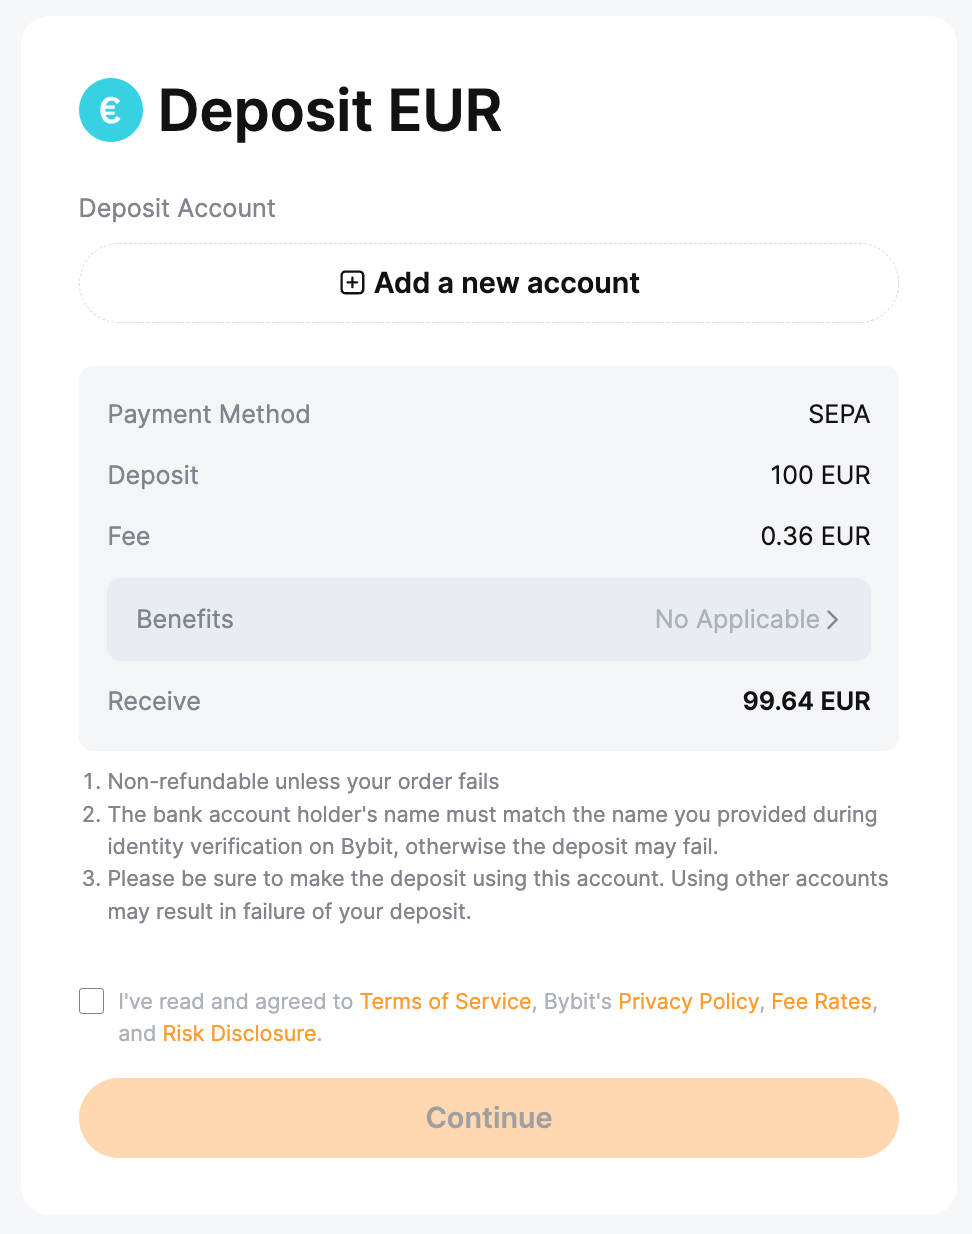Click the 0.36 EUR fee value

pos(815,536)
